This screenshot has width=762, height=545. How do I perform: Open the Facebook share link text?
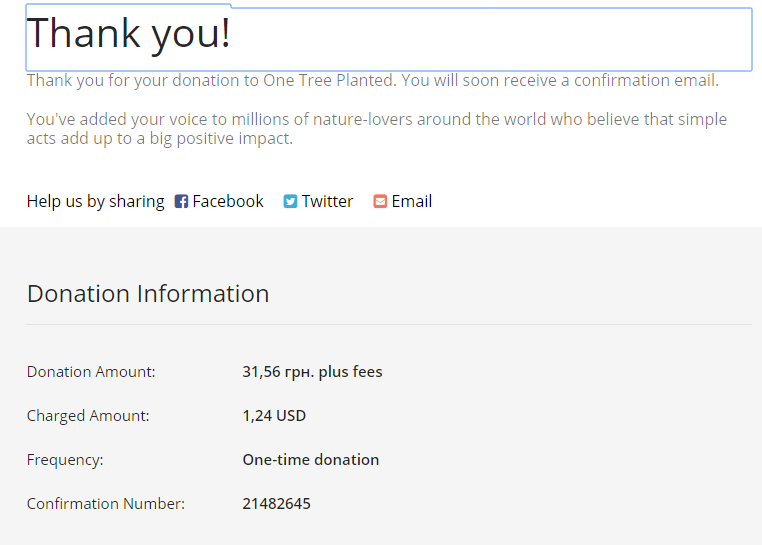(x=228, y=201)
